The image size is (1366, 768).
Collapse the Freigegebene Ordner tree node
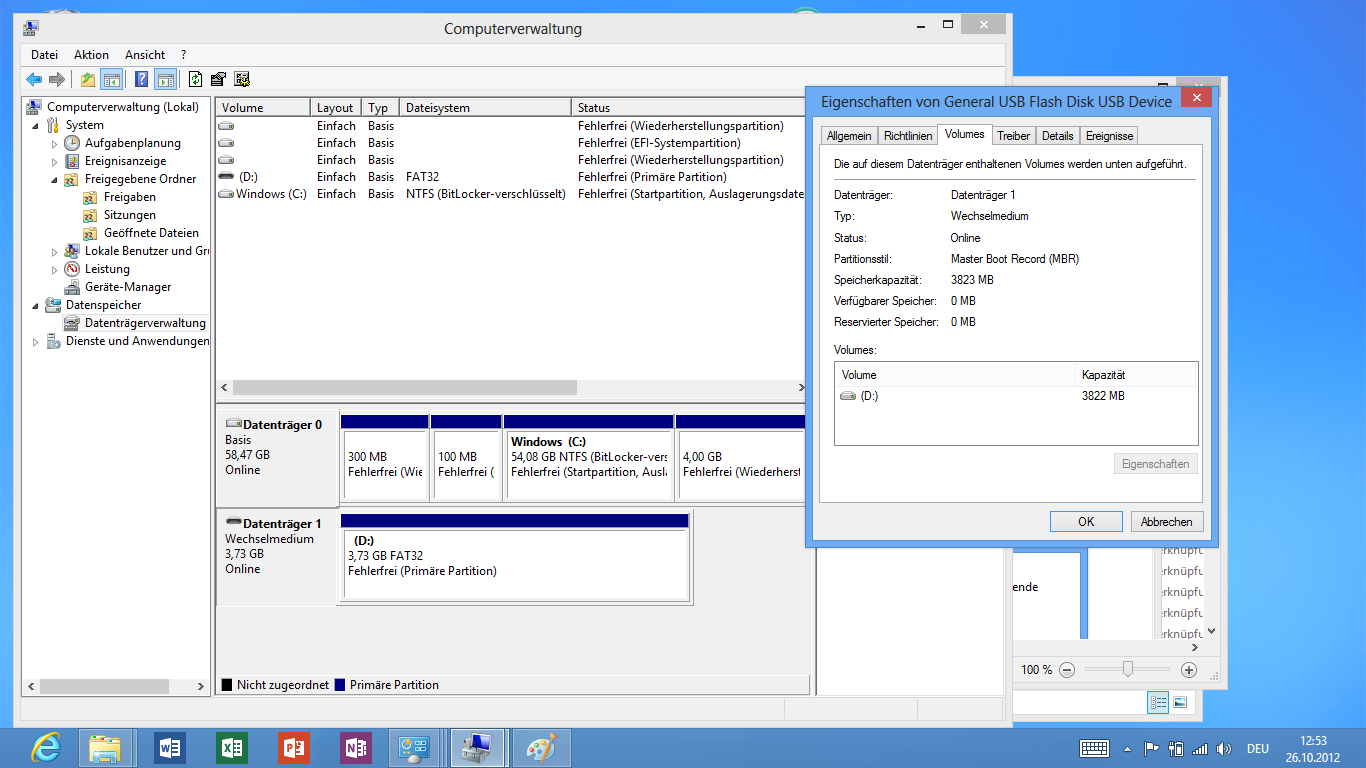[55, 179]
